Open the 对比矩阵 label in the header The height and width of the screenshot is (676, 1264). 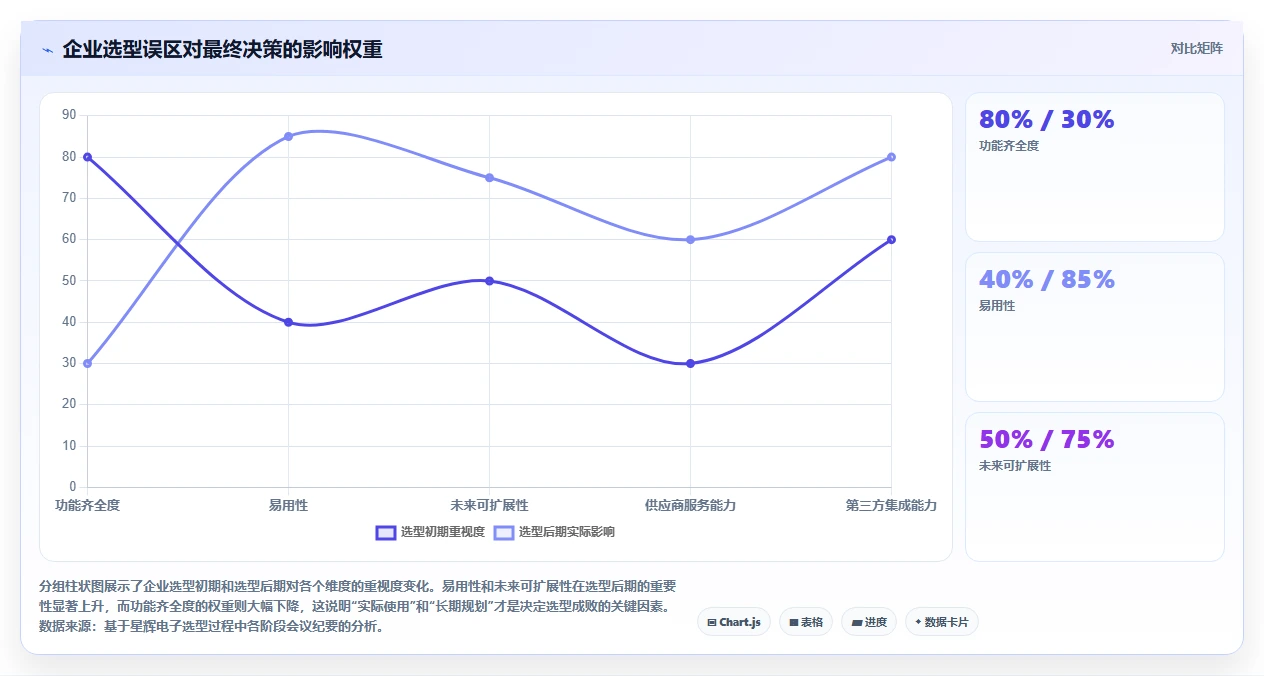click(1197, 48)
